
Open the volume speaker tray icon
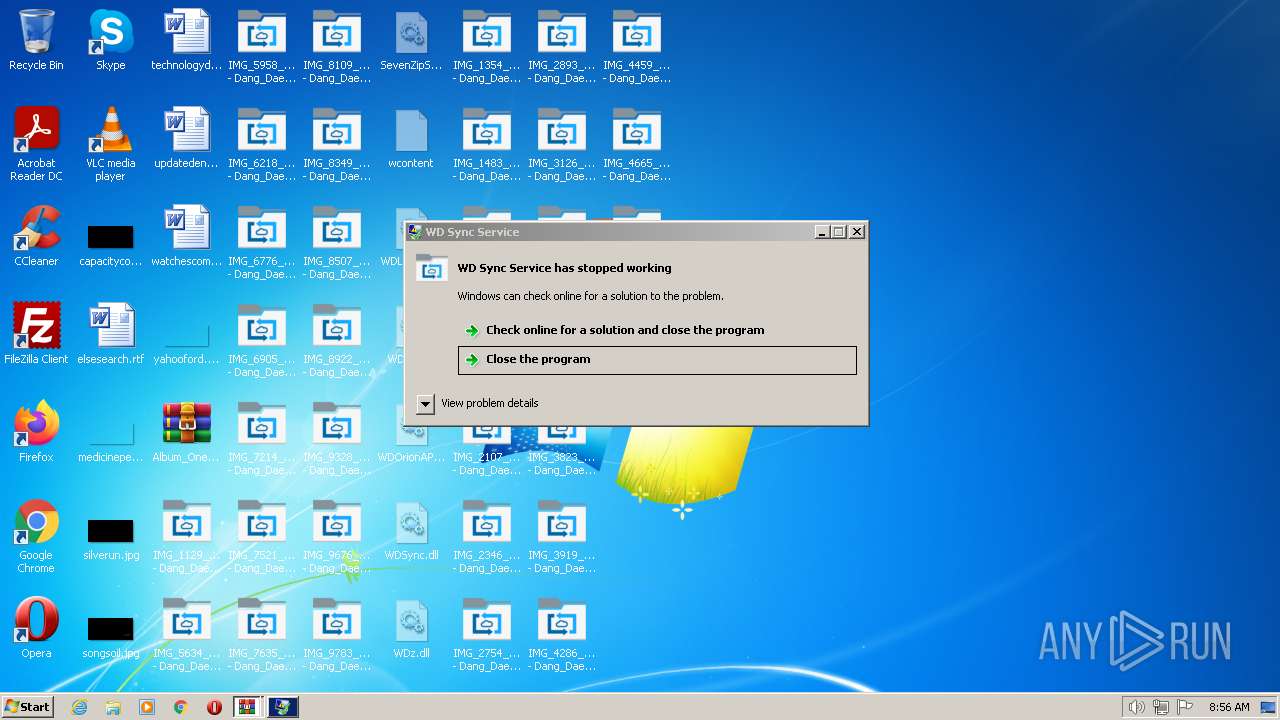tap(1136, 707)
